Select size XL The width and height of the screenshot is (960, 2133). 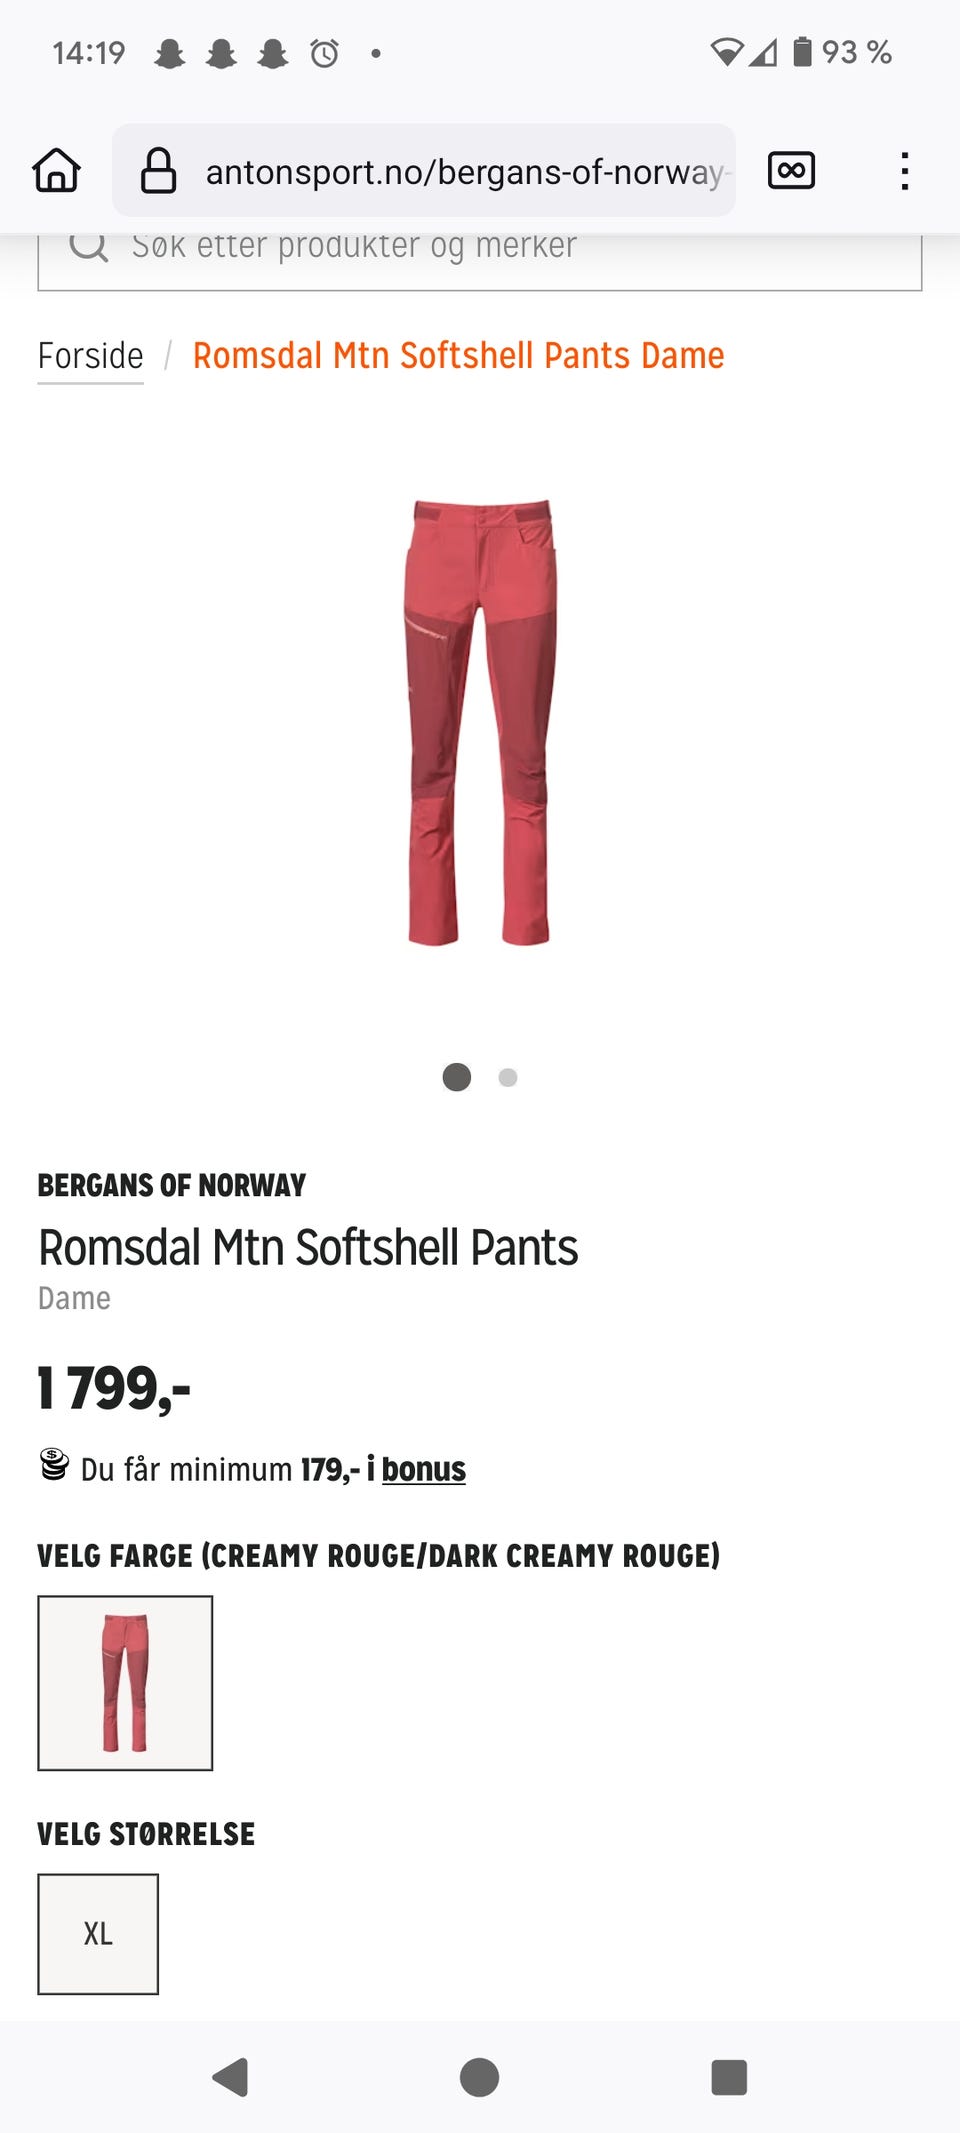[x=98, y=1934]
